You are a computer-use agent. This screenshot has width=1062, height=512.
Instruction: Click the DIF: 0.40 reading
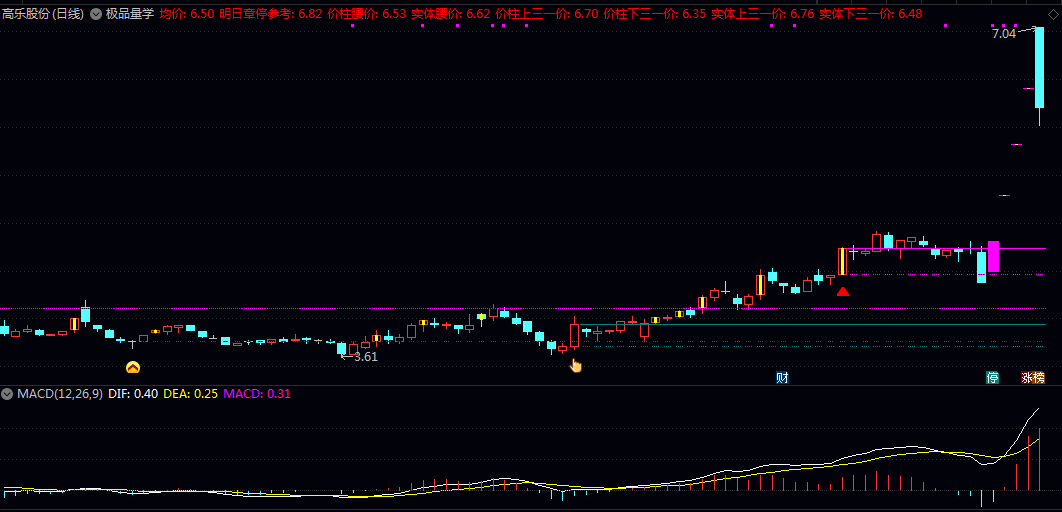(133, 393)
